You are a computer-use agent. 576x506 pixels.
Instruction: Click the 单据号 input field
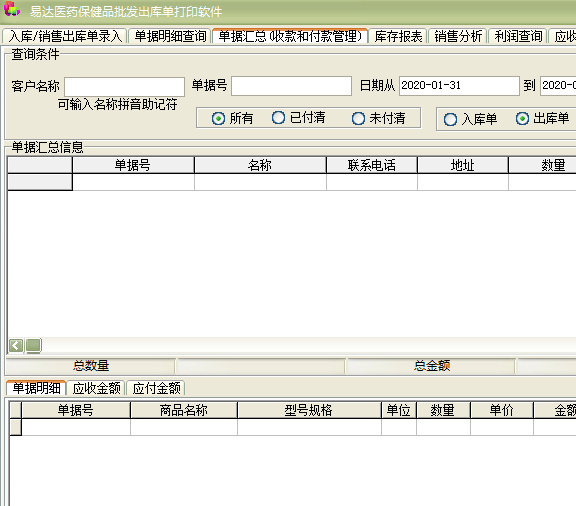[291, 86]
